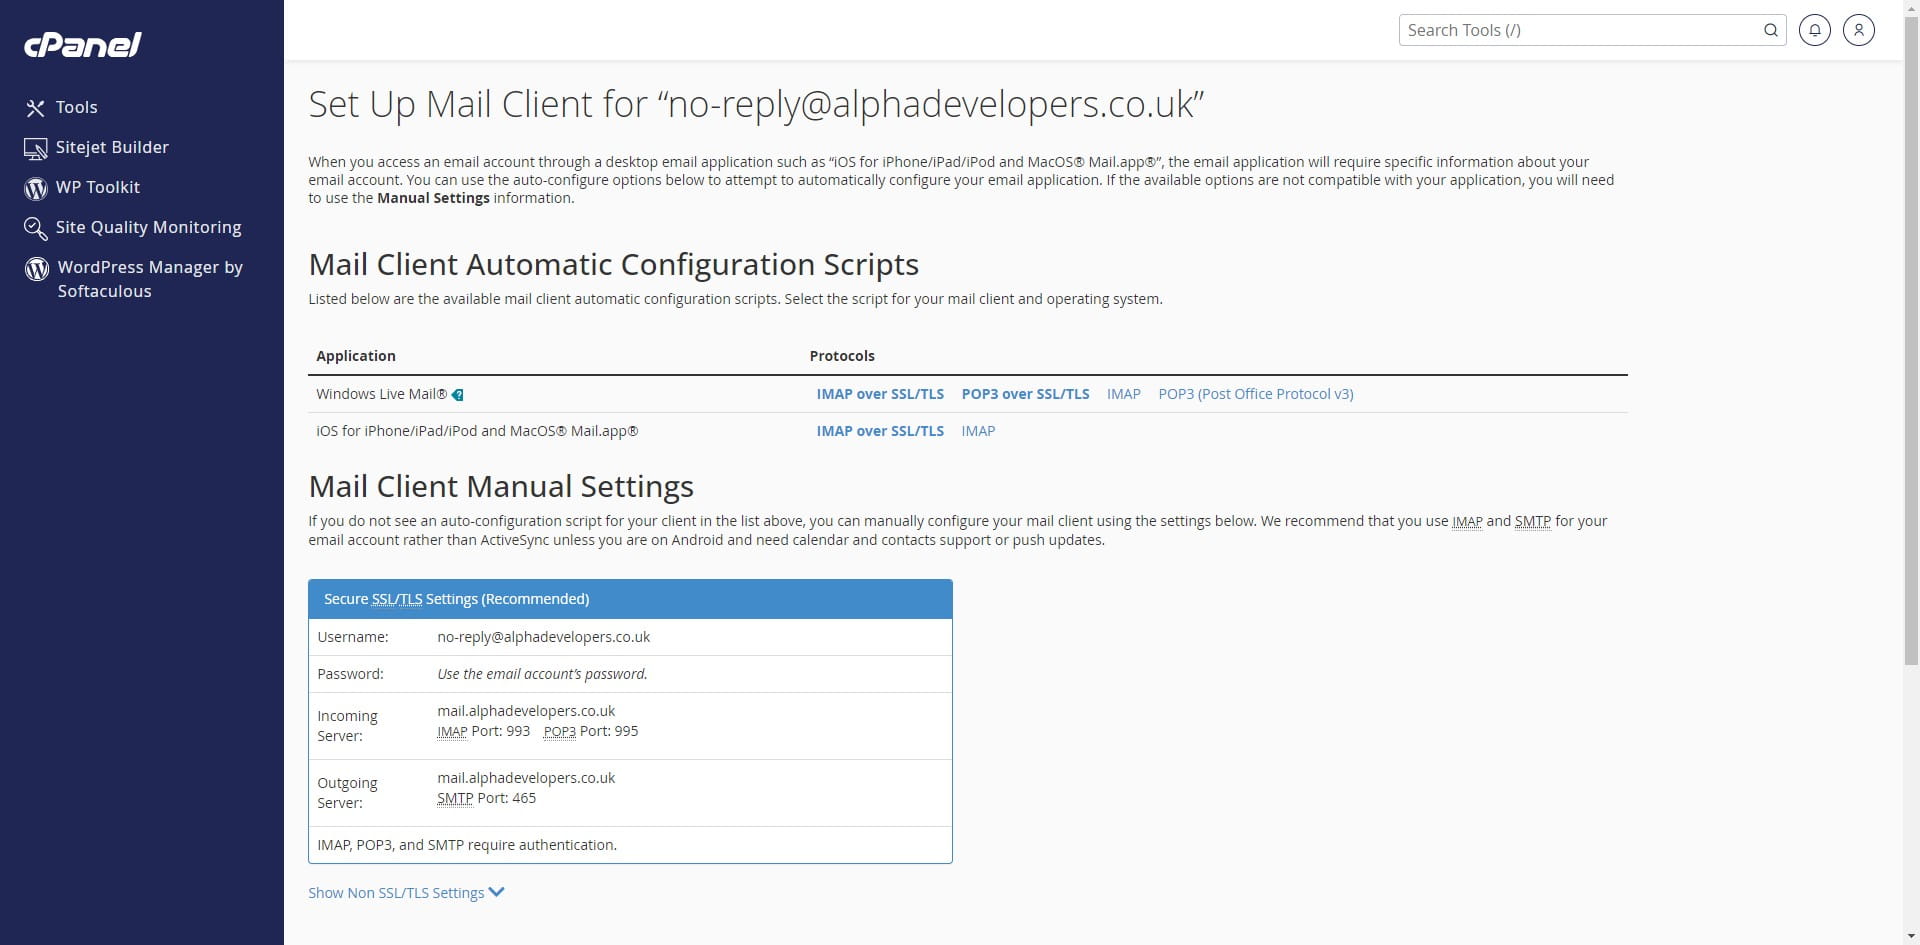Open Site Quality Monitoring magnifier icon
The image size is (1920, 945).
(35, 228)
